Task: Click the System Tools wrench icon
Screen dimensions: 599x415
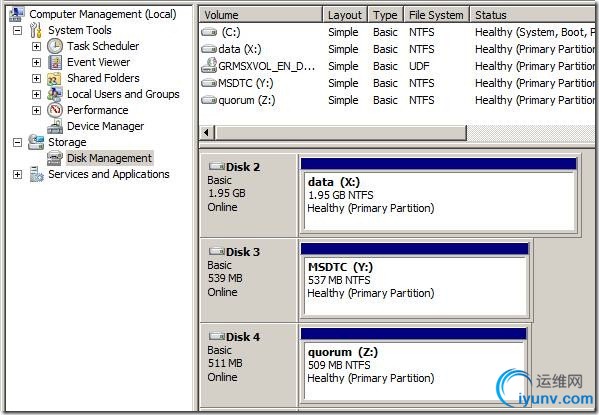Action: 36,30
